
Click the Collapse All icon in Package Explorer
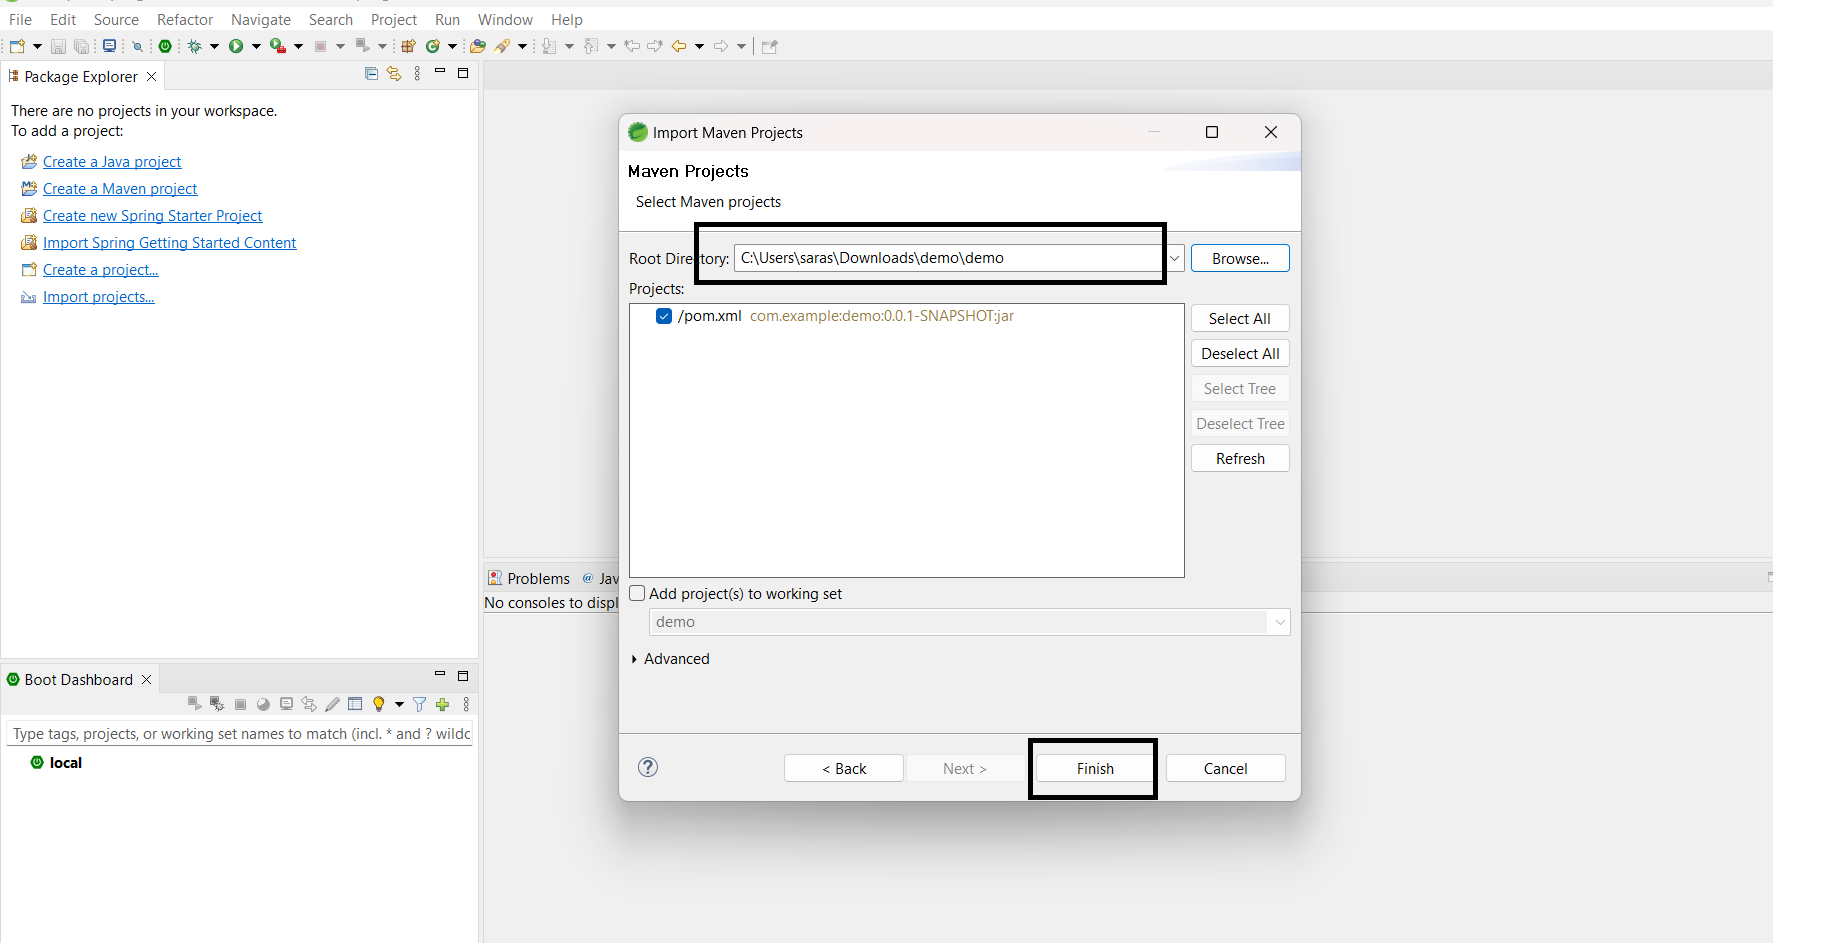tap(371, 74)
